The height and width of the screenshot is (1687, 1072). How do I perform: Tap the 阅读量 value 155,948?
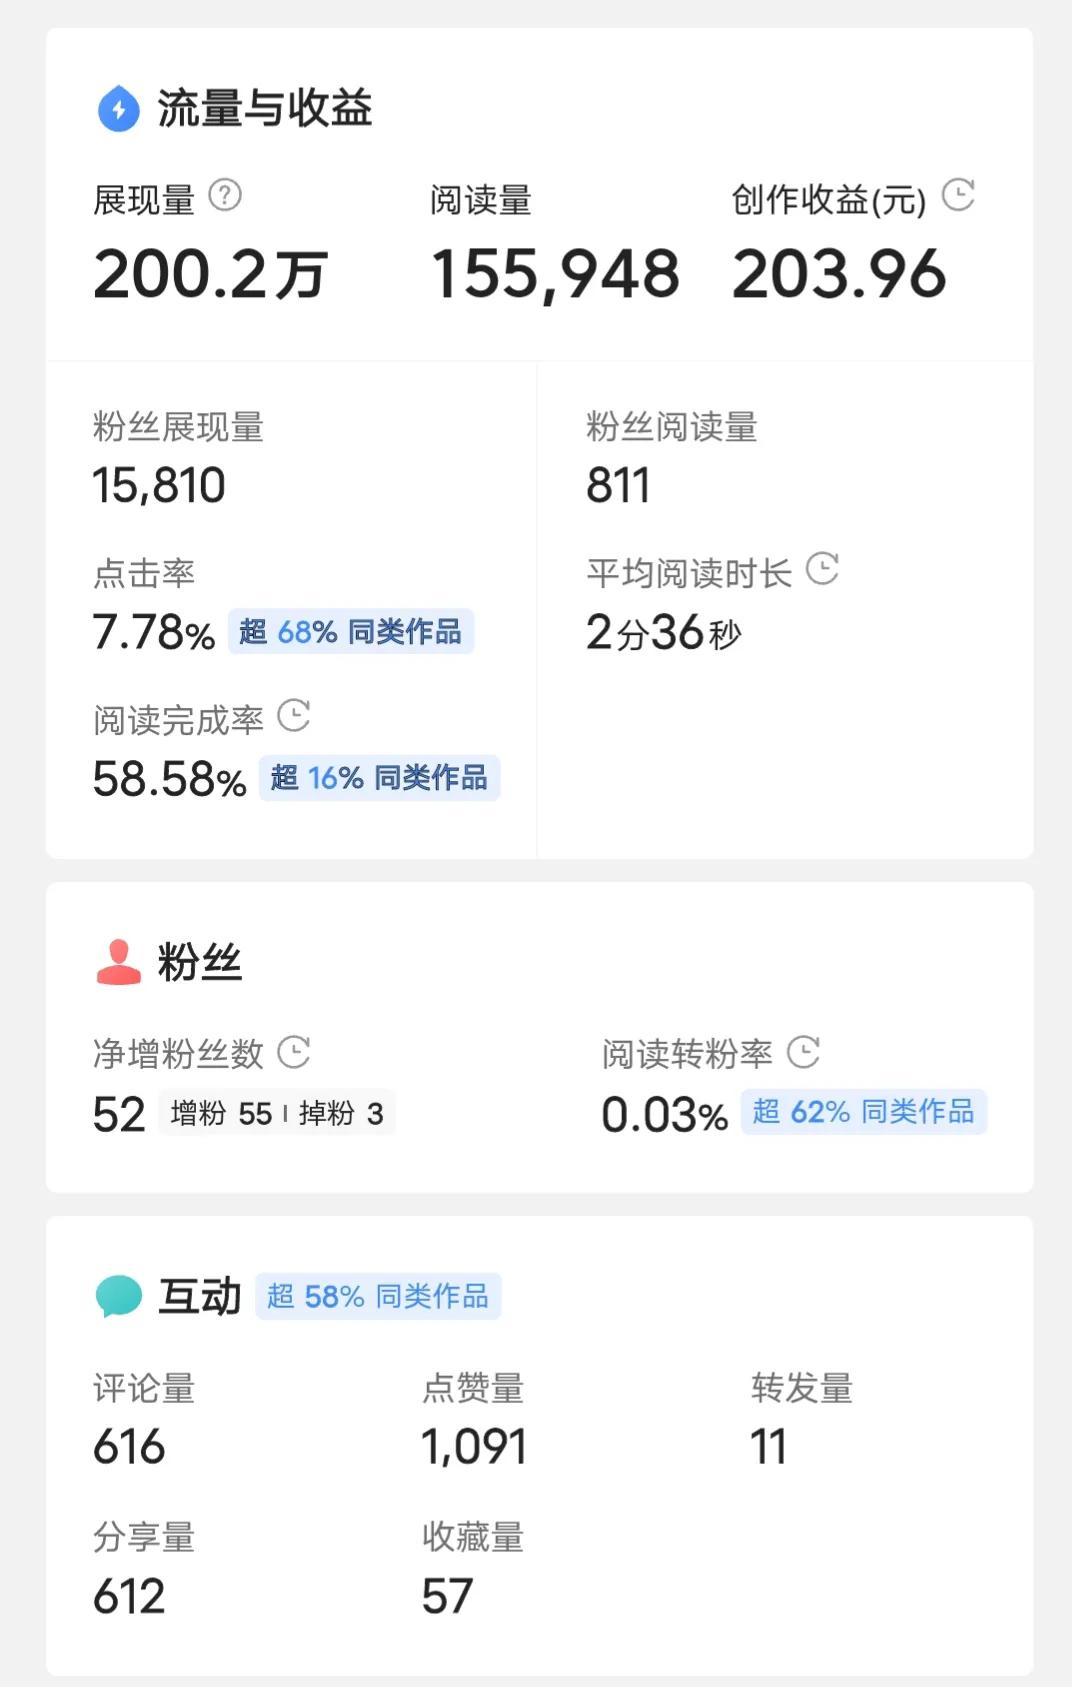point(555,274)
